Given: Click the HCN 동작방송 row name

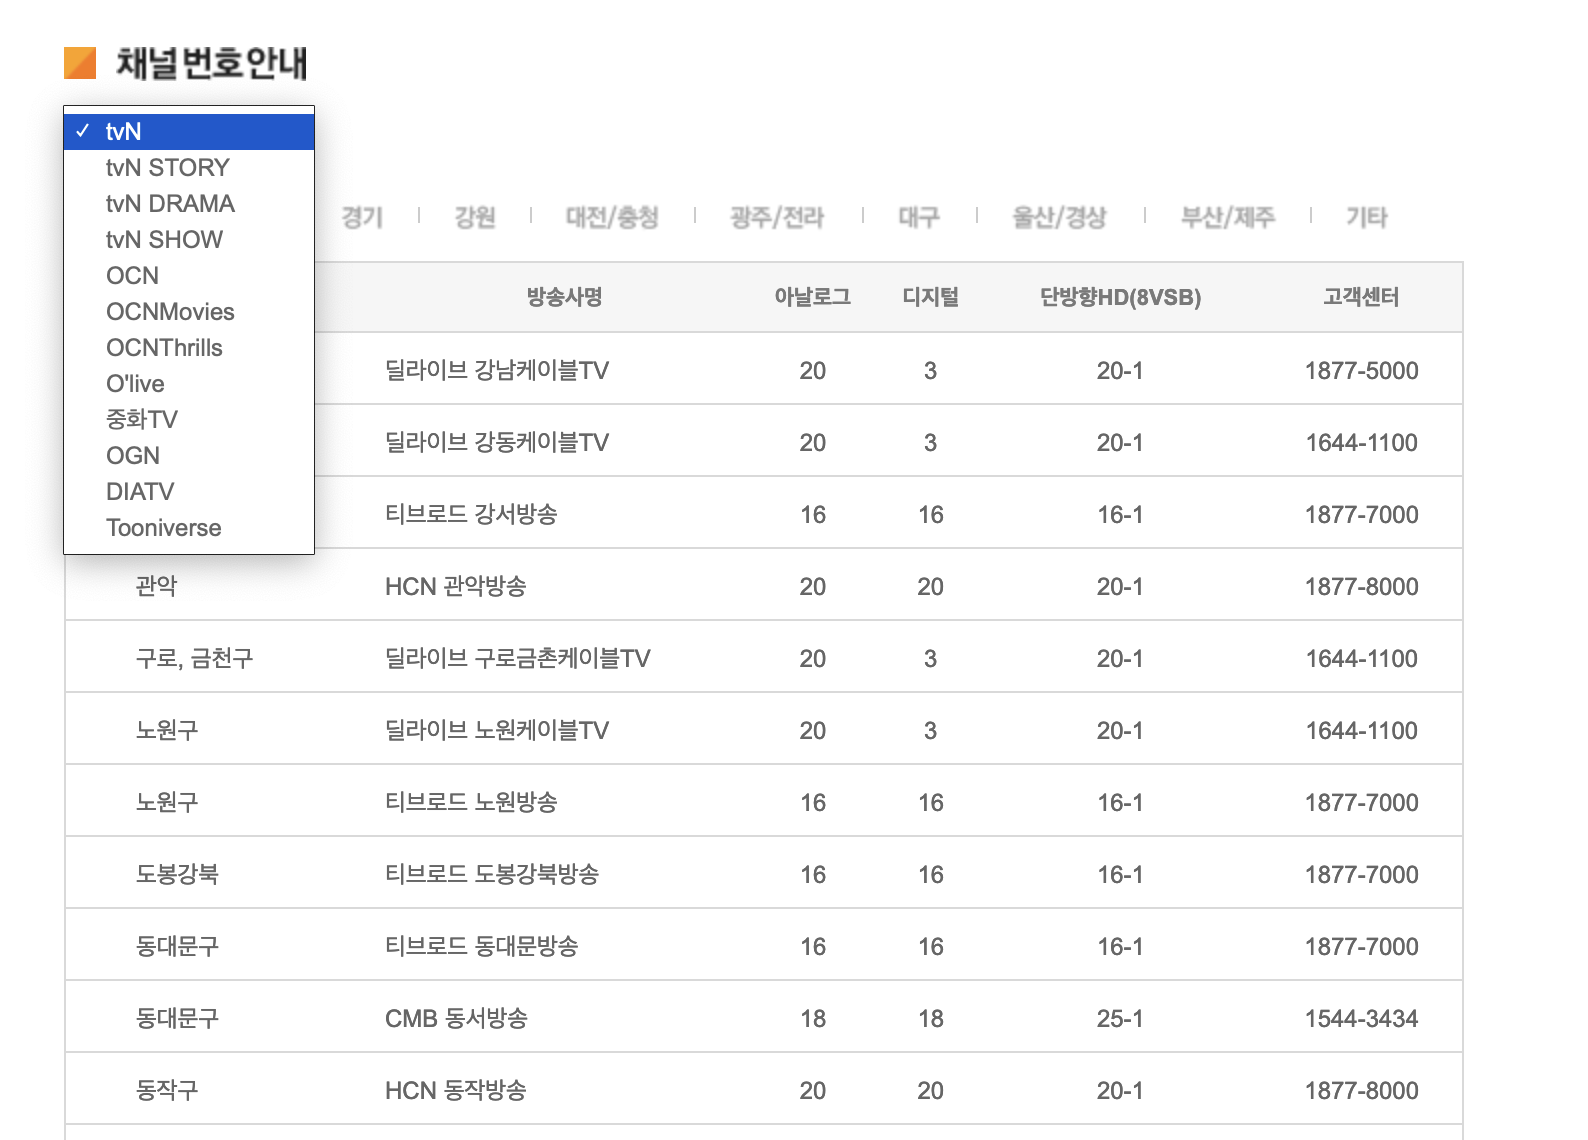Looking at the screenshot, I should click(x=456, y=1090).
